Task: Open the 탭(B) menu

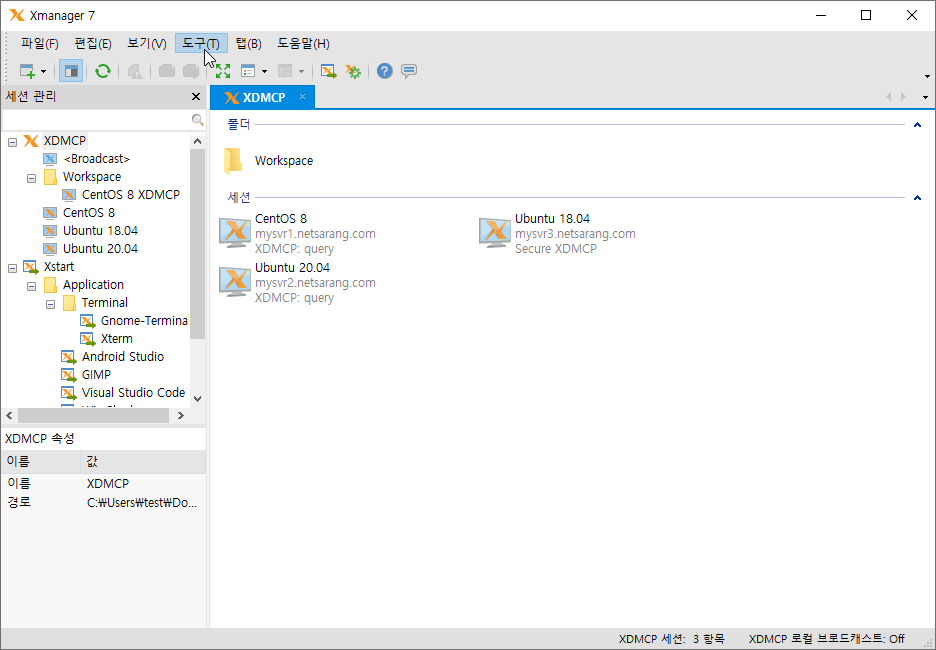Action: point(248,44)
